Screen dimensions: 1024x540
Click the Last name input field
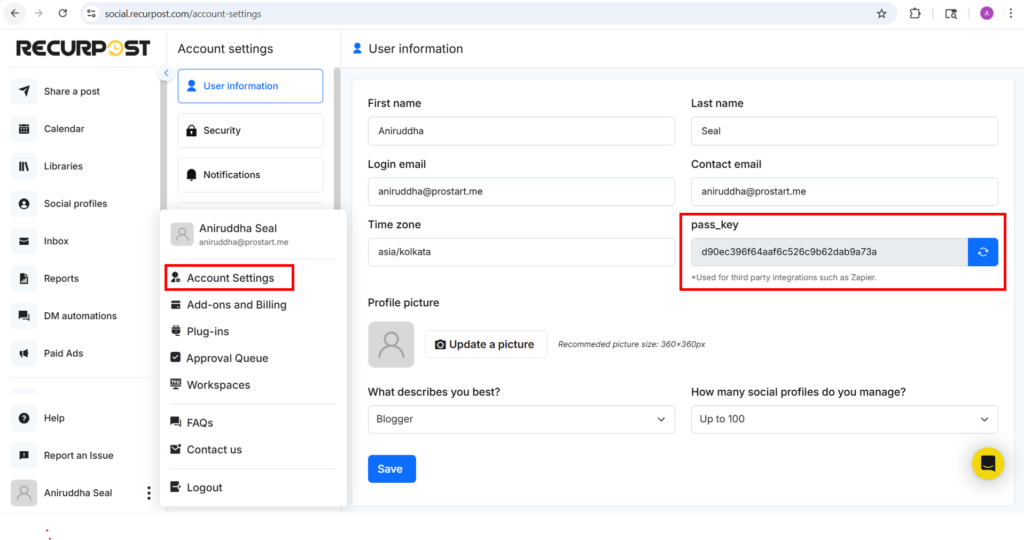click(844, 131)
